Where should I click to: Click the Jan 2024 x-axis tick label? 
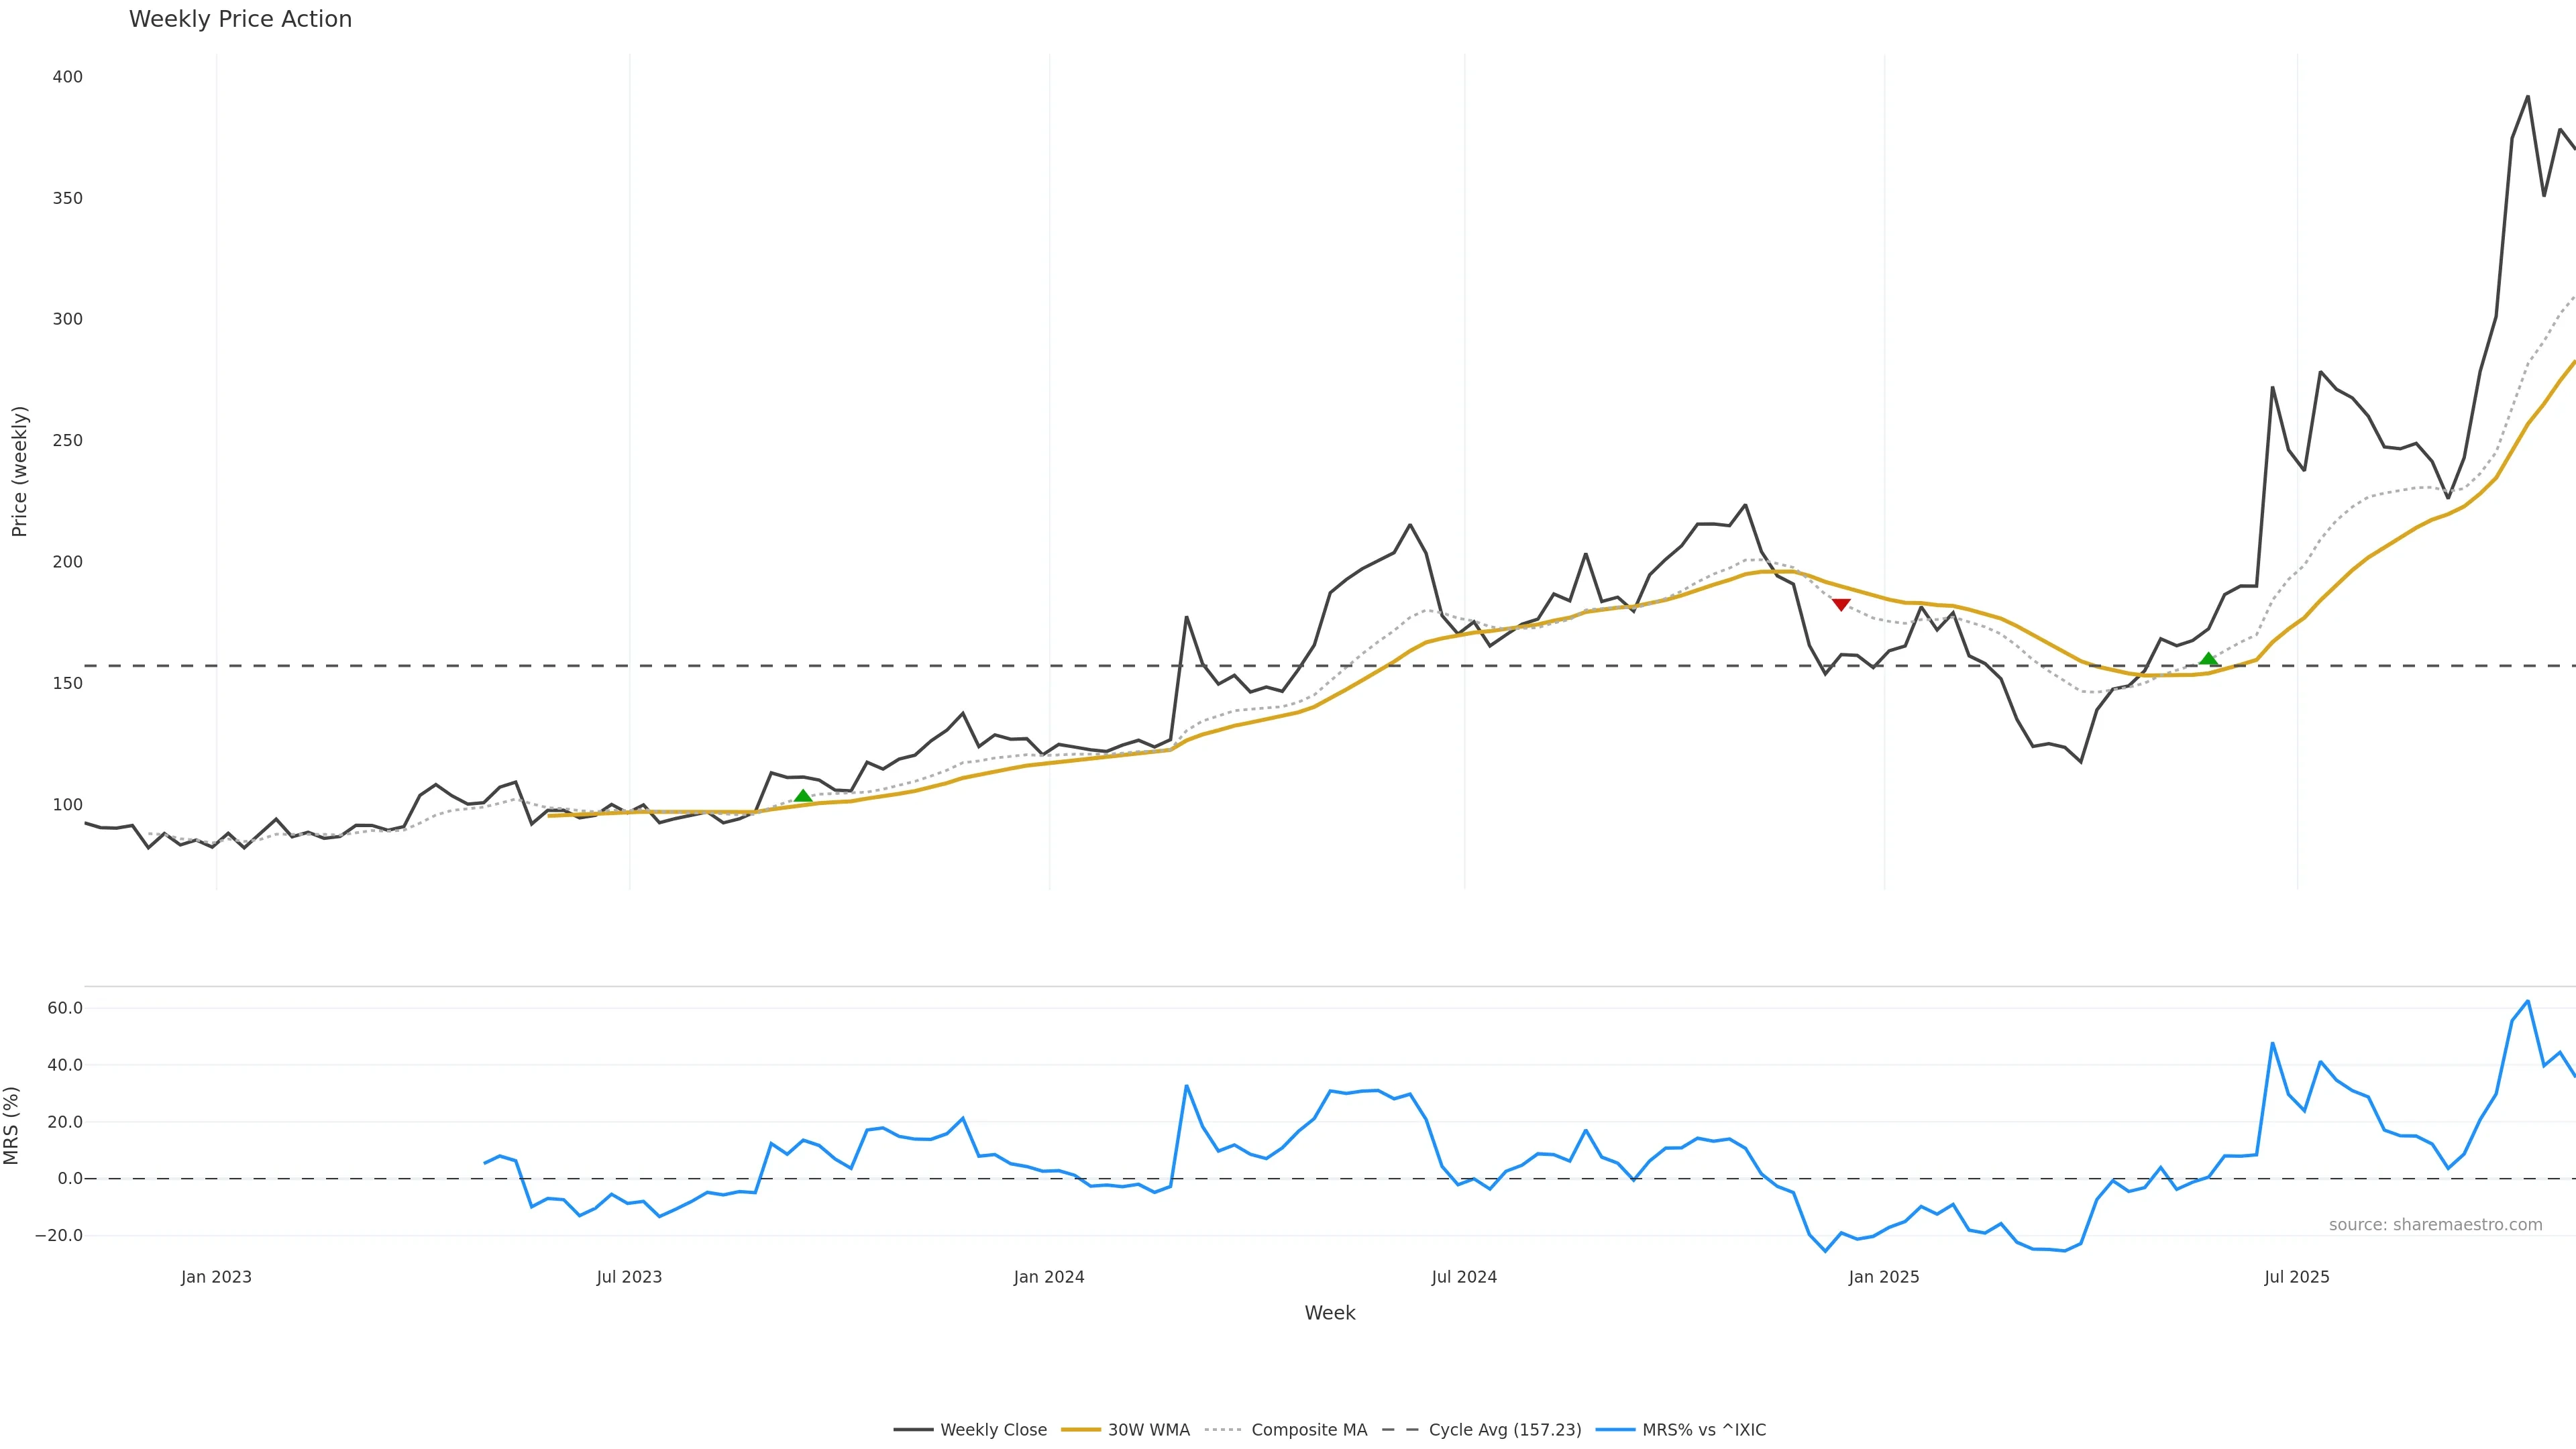1048,1277
